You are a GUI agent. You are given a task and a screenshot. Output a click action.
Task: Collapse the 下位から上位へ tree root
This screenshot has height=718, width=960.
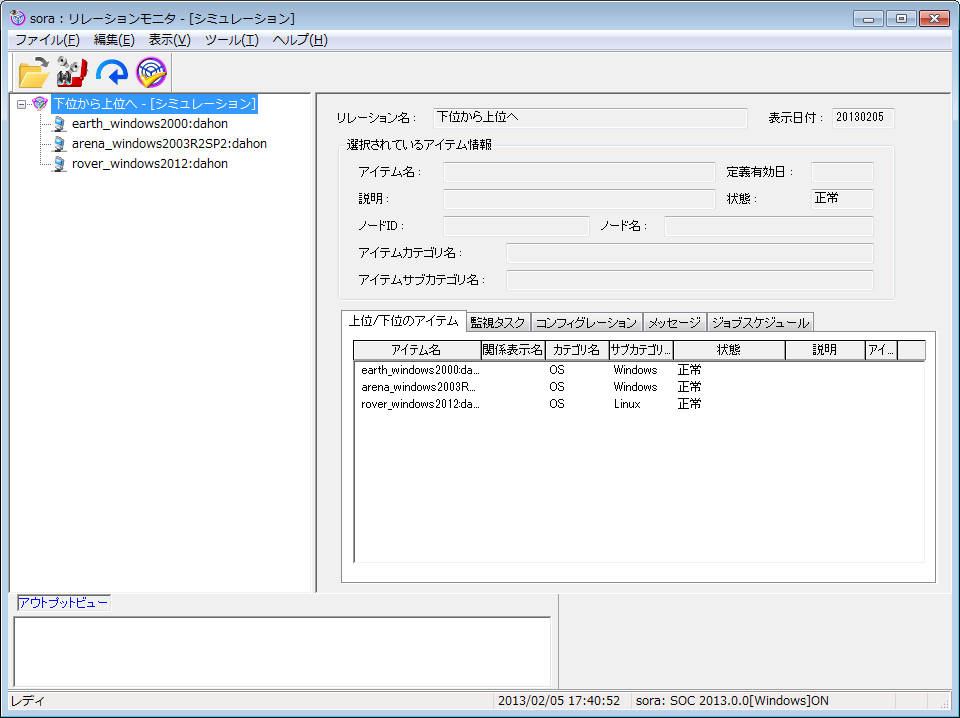click(x=21, y=104)
